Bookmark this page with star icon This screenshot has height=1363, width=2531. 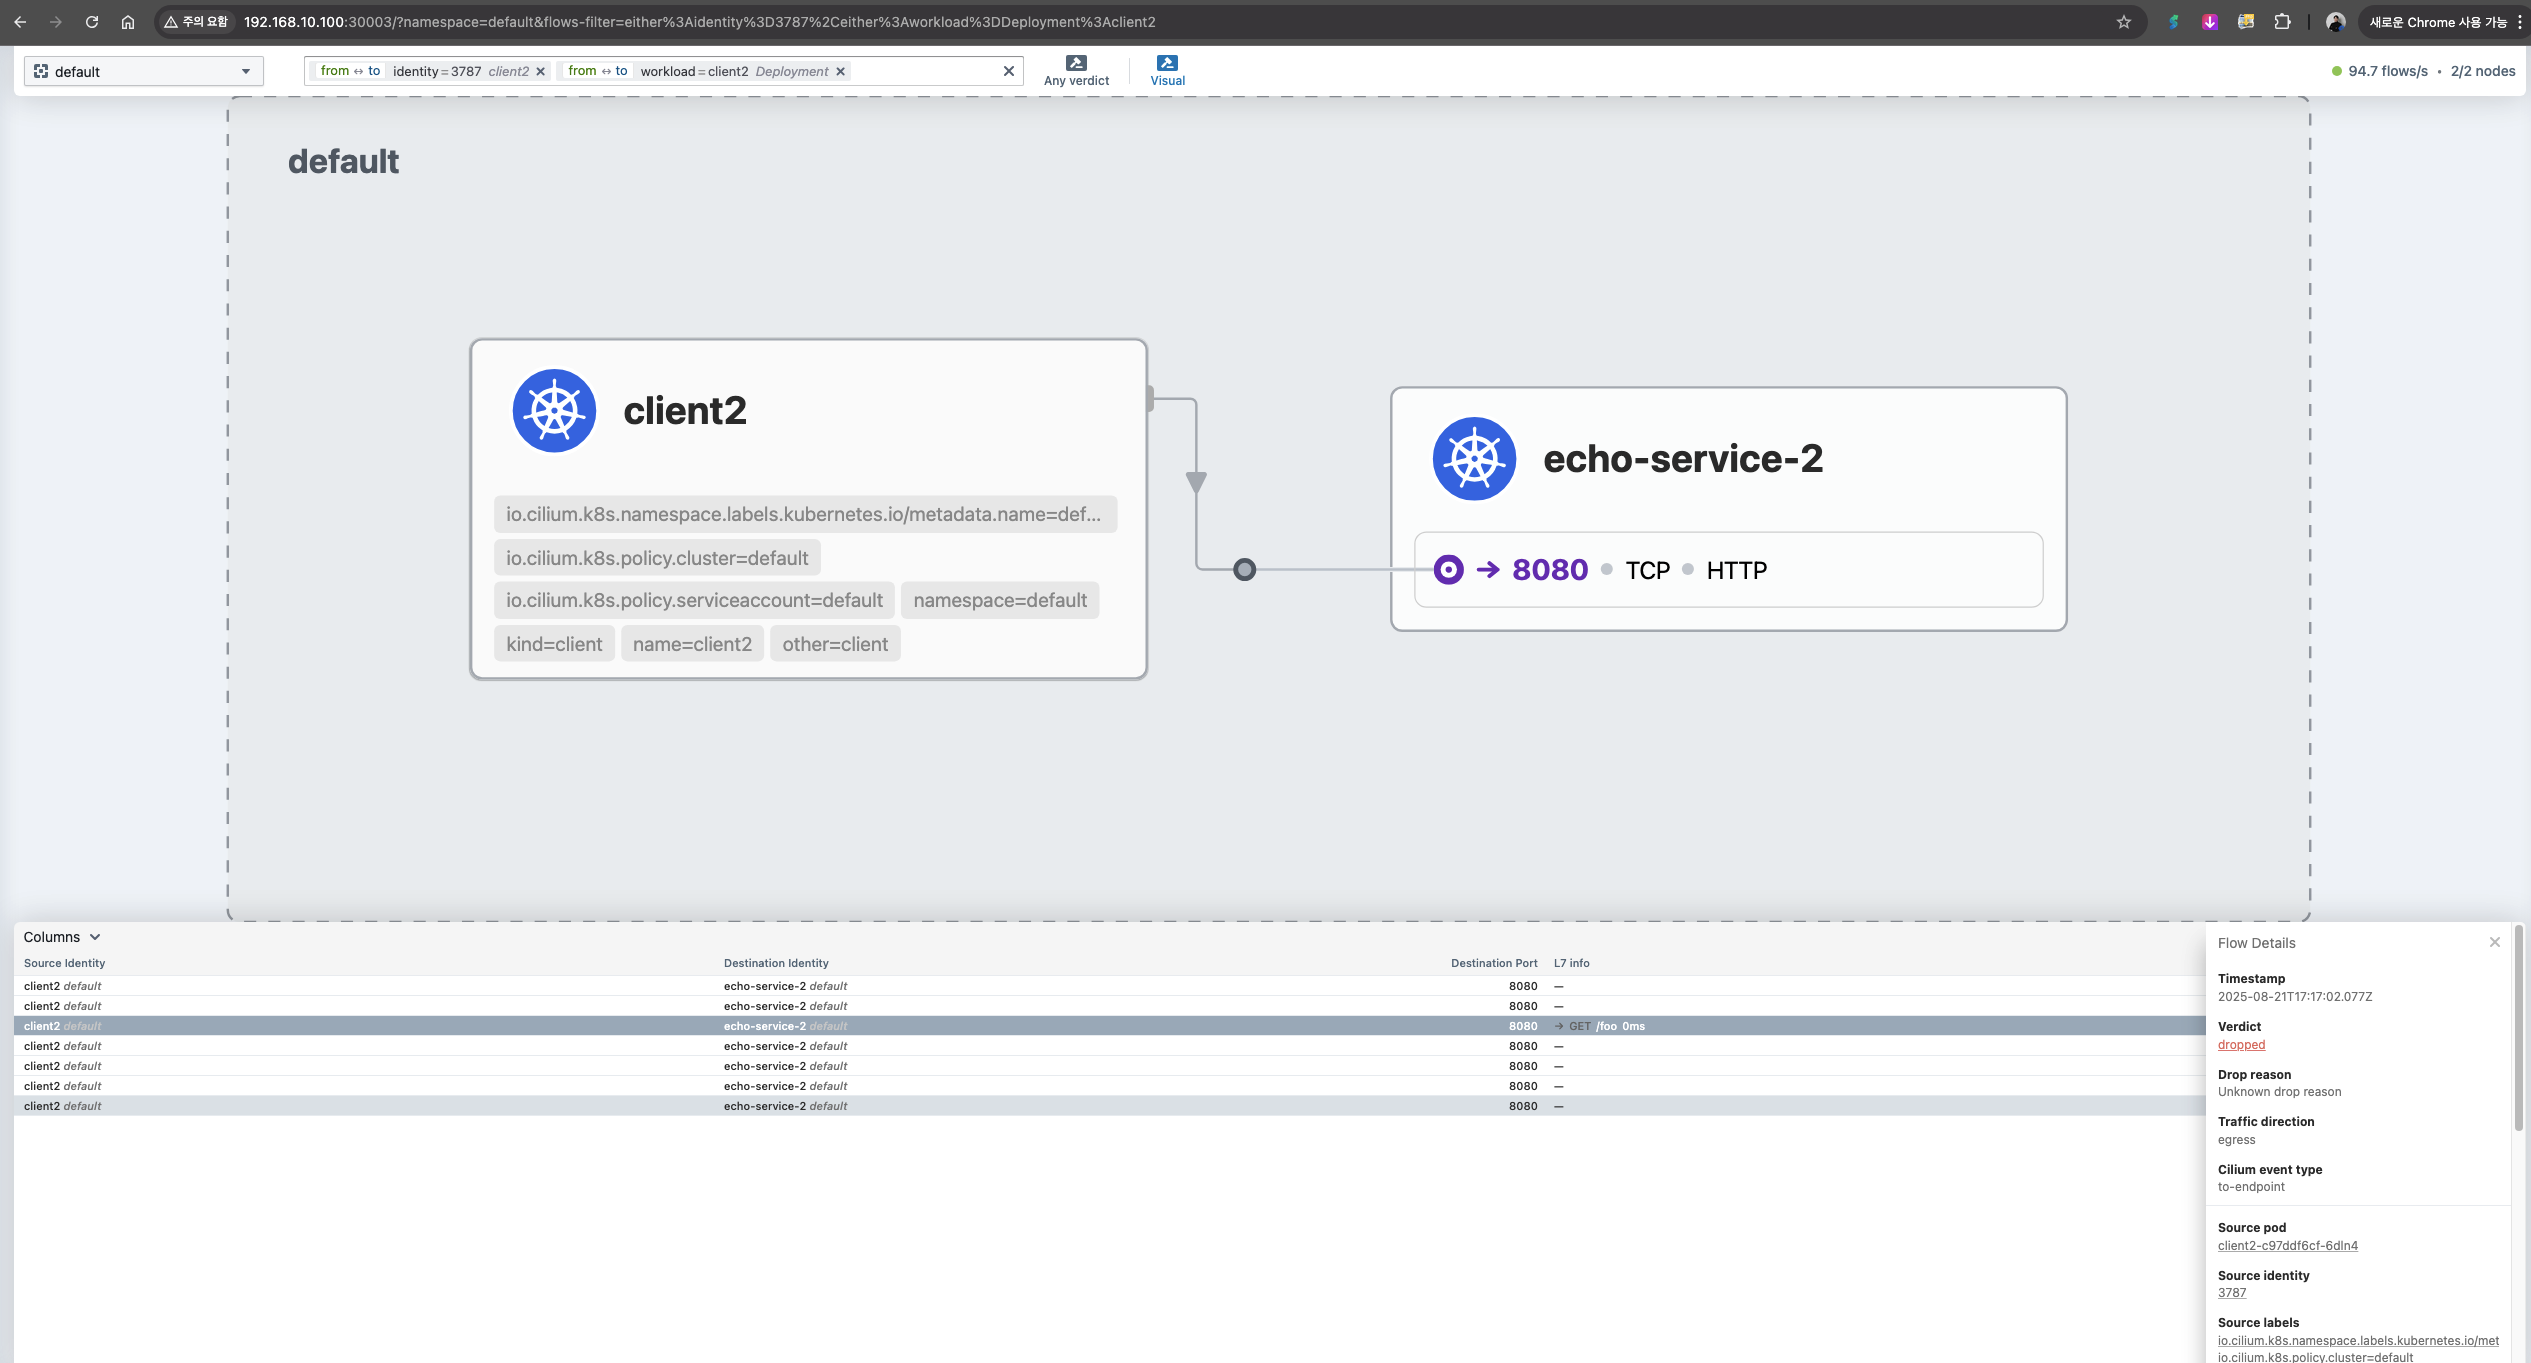point(2124,22)
